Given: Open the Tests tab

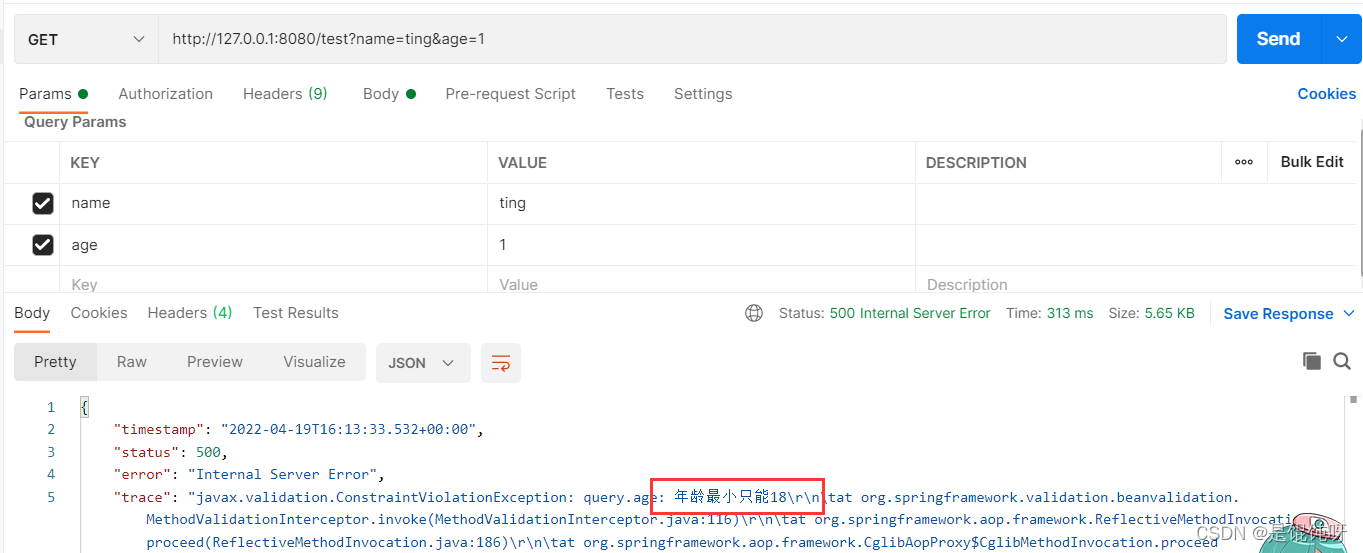Looking at the screenshot, I should point(625,94).
